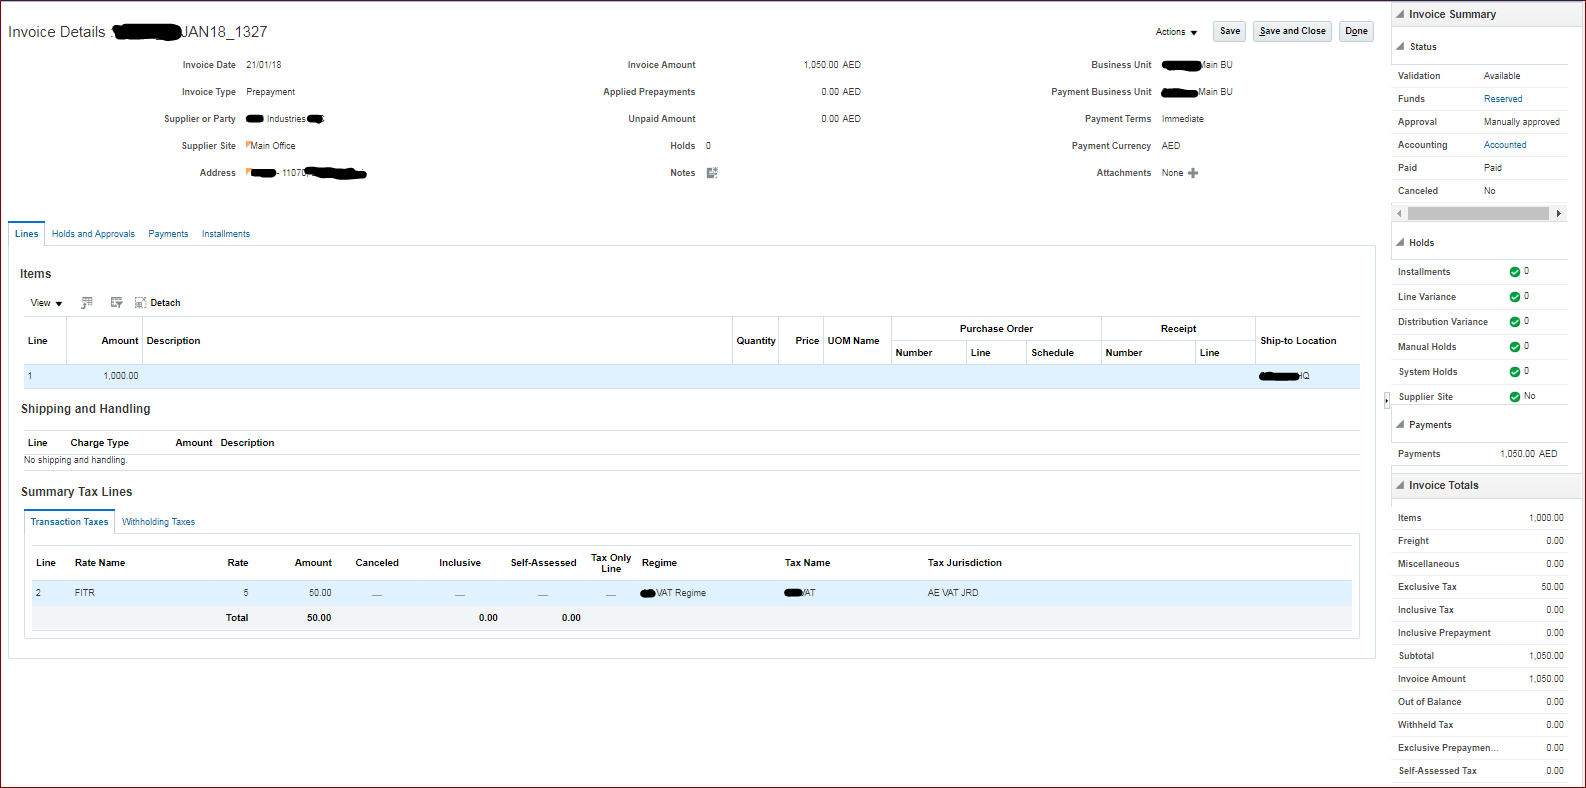
Task: Click the green check beside Line Variance
Action: tap(1515, 297)
